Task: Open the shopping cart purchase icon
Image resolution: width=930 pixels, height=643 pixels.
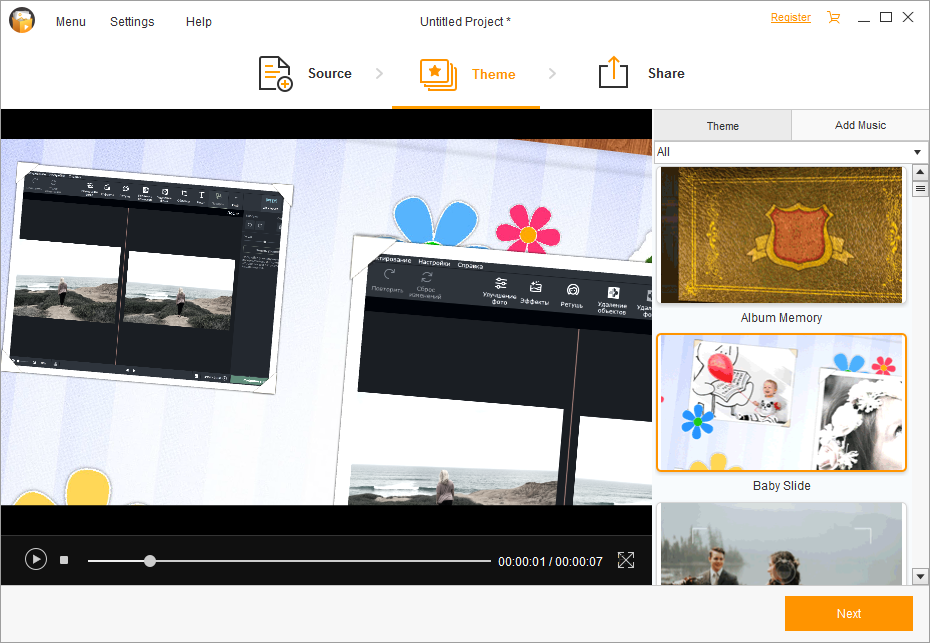Action: [x=833, y=18]
